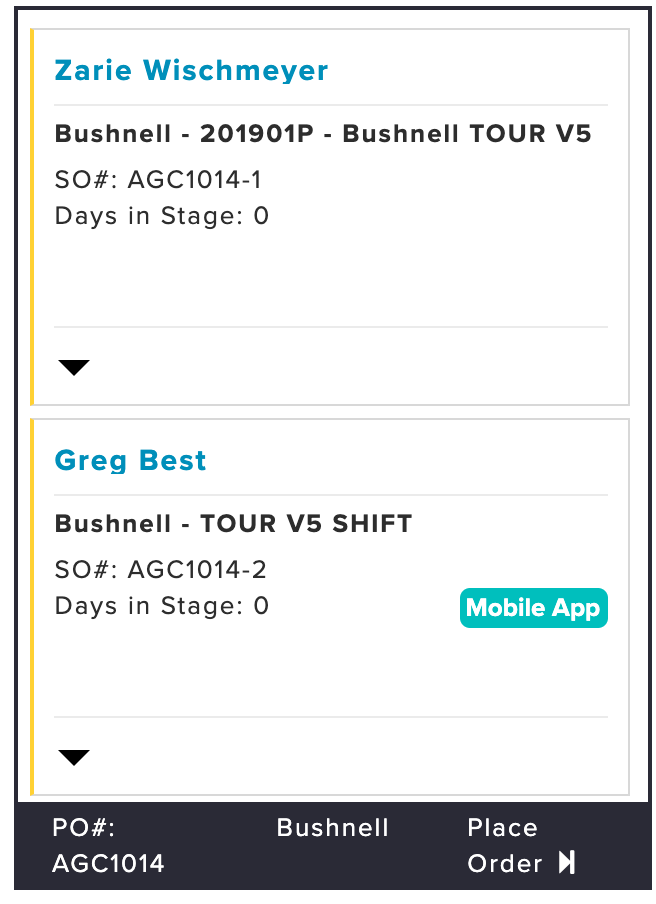Expand the Zarie Wischmeyer order card details

[x=74, y=368]
